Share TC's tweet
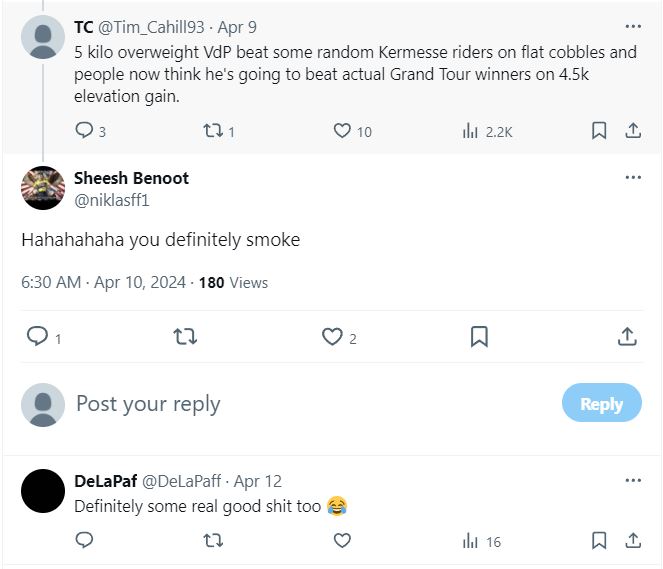The image size is (663, 569). tap(633, 131)
